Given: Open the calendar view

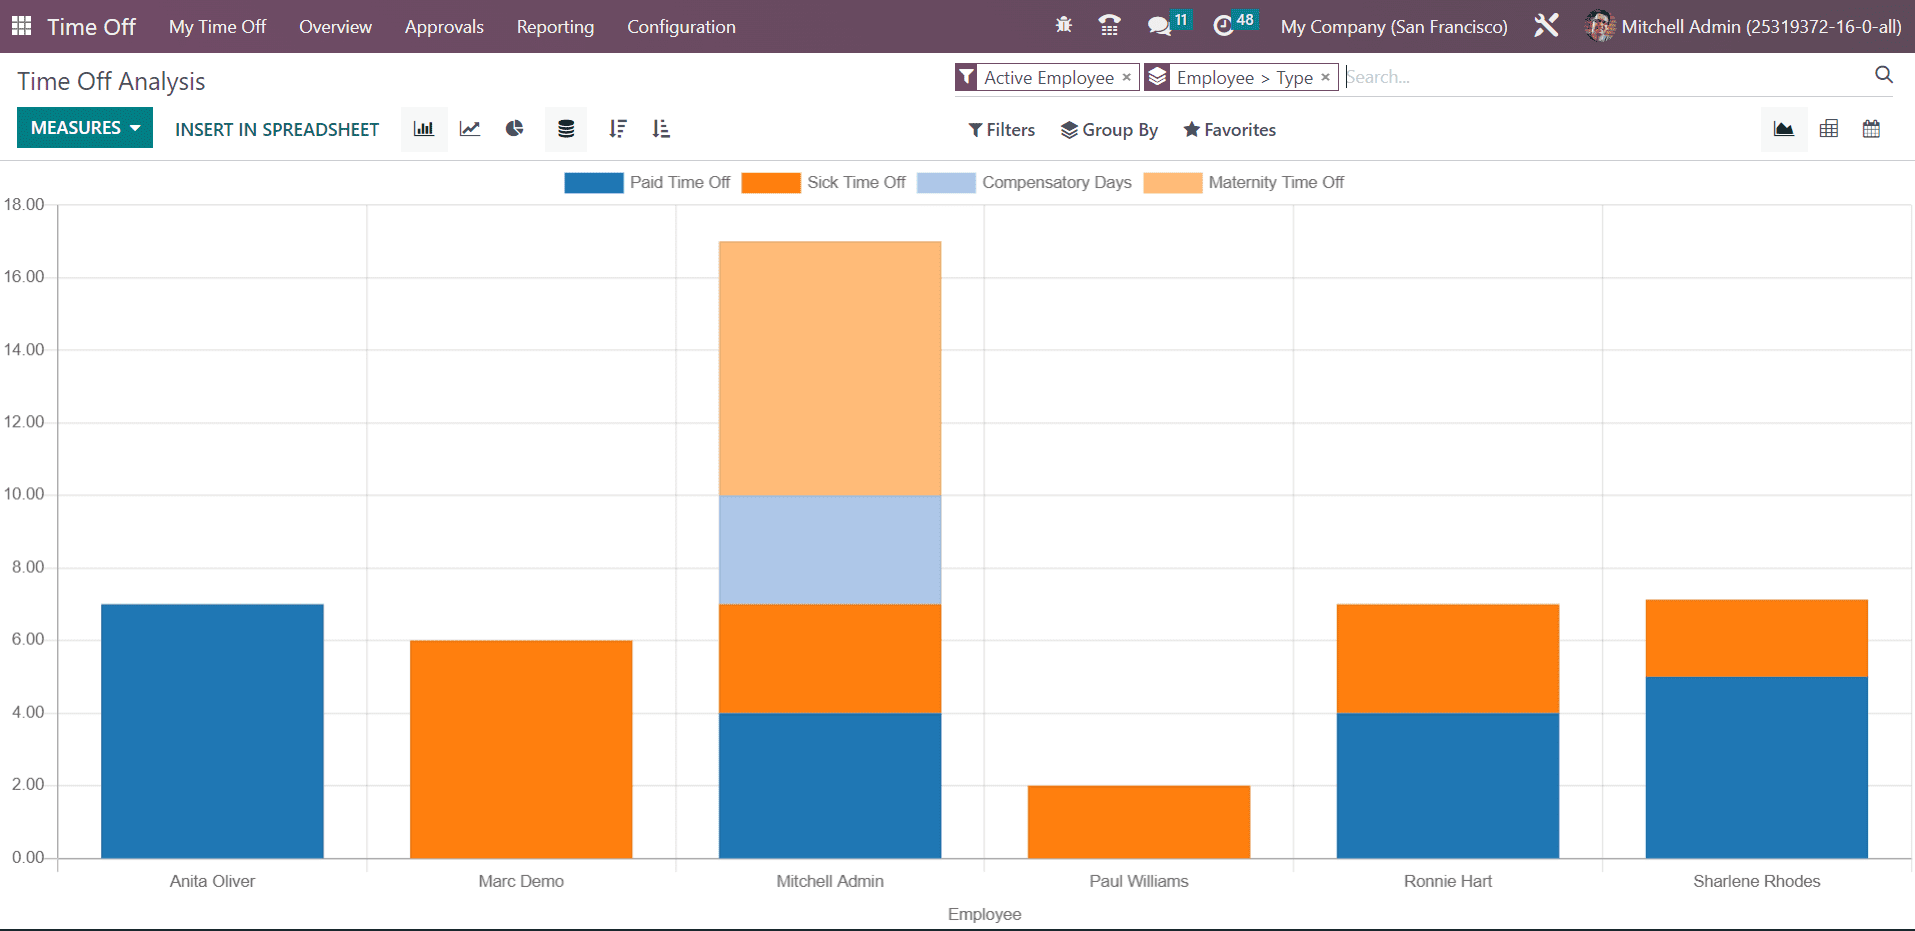Looking at the screenshot, I should (x=1871, y=129).
